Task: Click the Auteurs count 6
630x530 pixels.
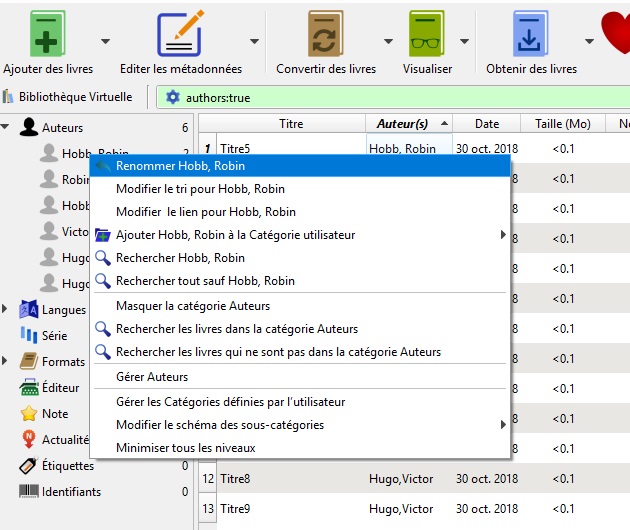Action: (185, 127)
